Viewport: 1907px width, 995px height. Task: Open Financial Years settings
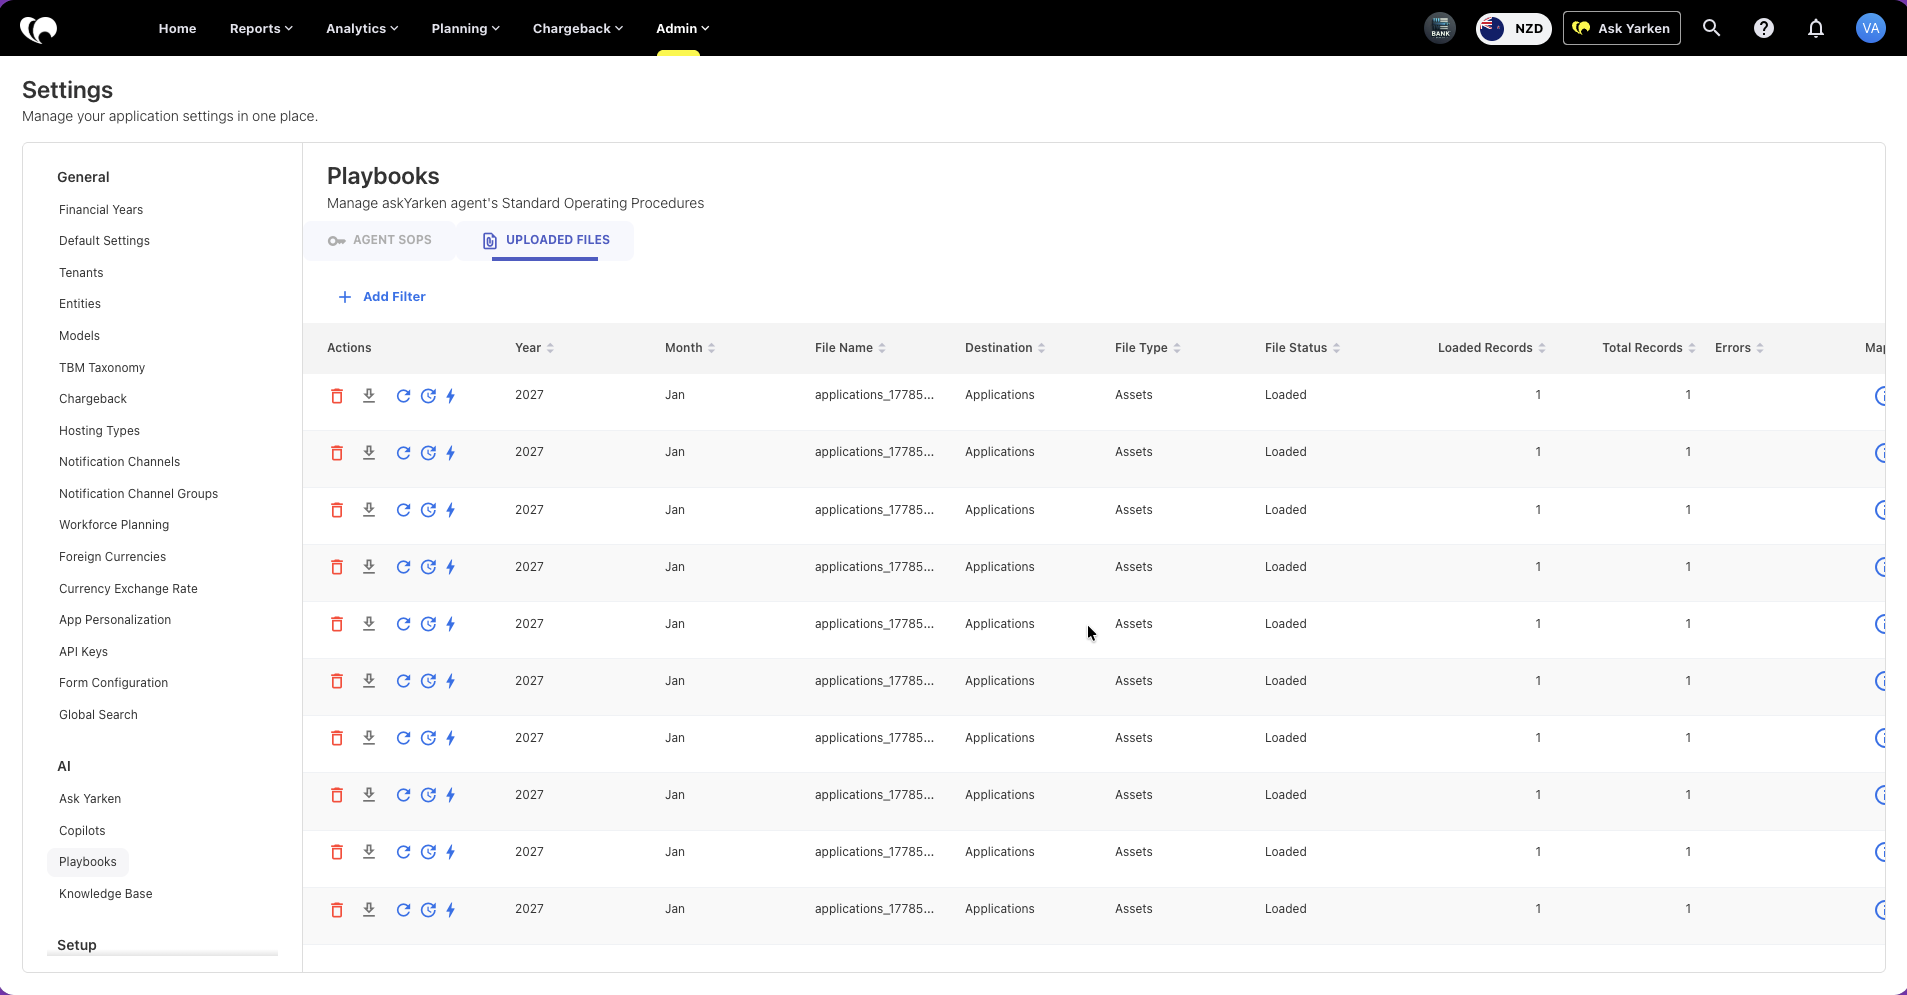[101, 210]
